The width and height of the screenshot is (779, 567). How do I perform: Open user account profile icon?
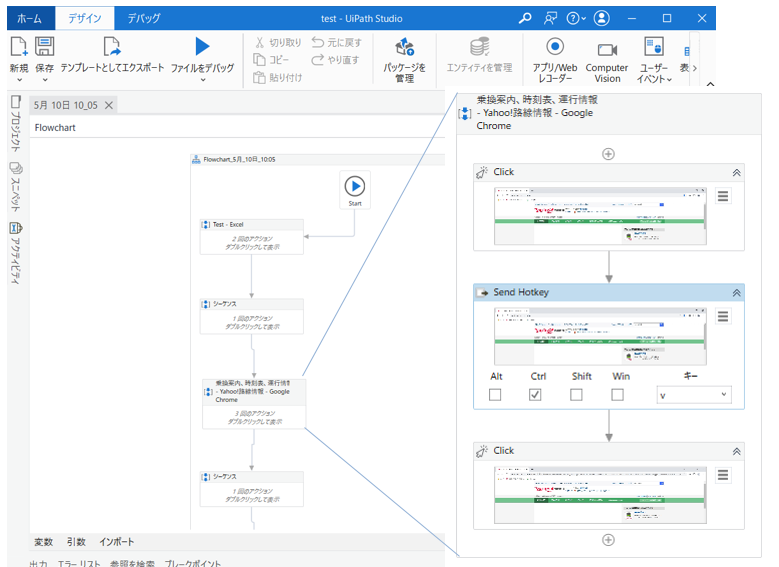[602, 18]
